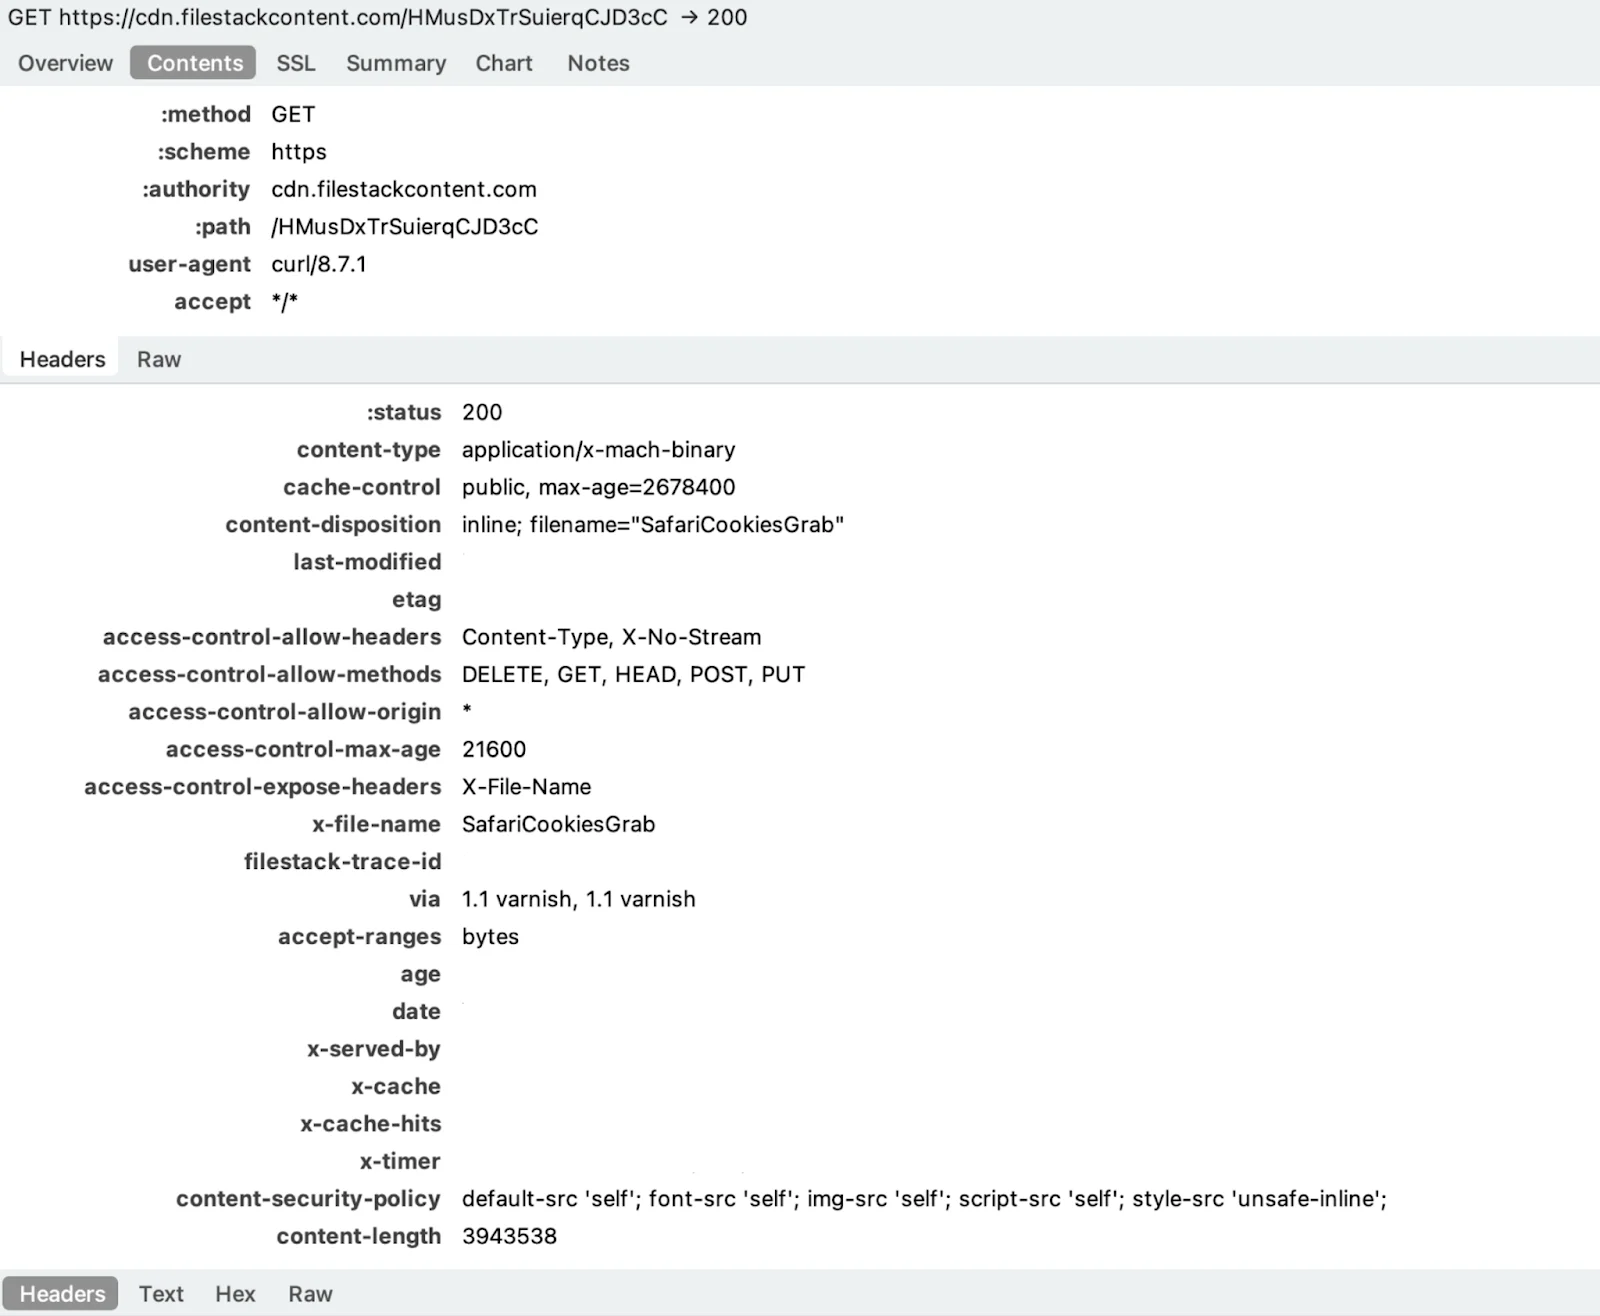Click the application/x-mach-binary content-type value
The height and width of the screenshot is (1316, 1600).
[x=598, y=450]
